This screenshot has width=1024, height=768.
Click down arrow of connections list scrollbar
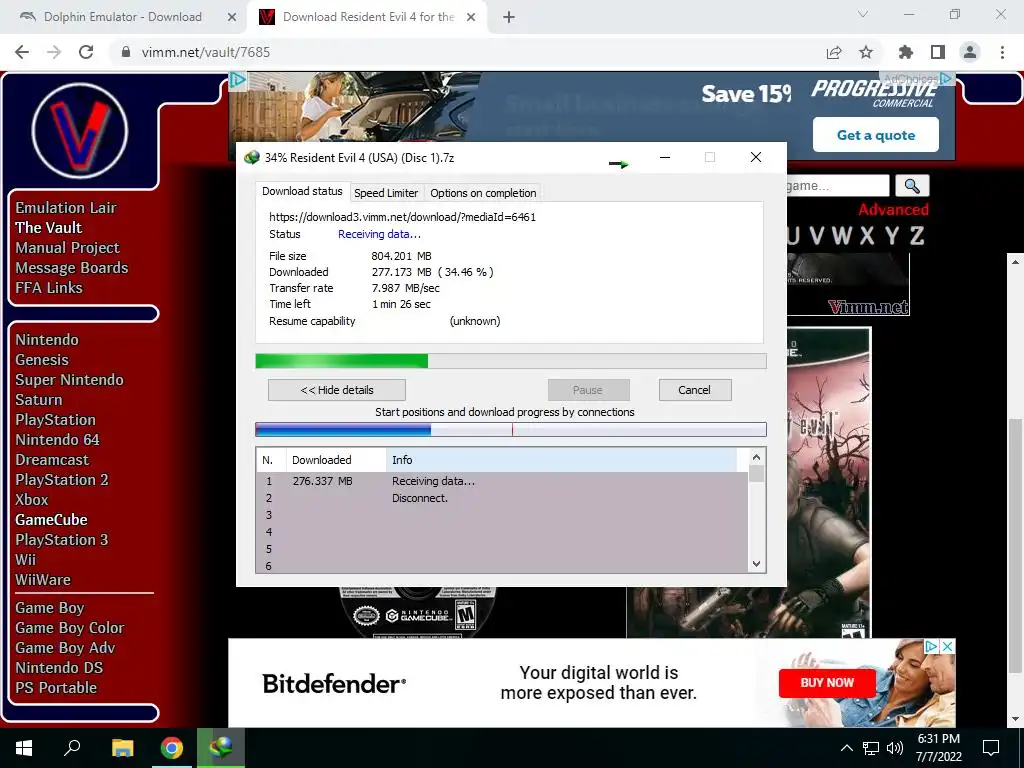(x=756, y=564)
